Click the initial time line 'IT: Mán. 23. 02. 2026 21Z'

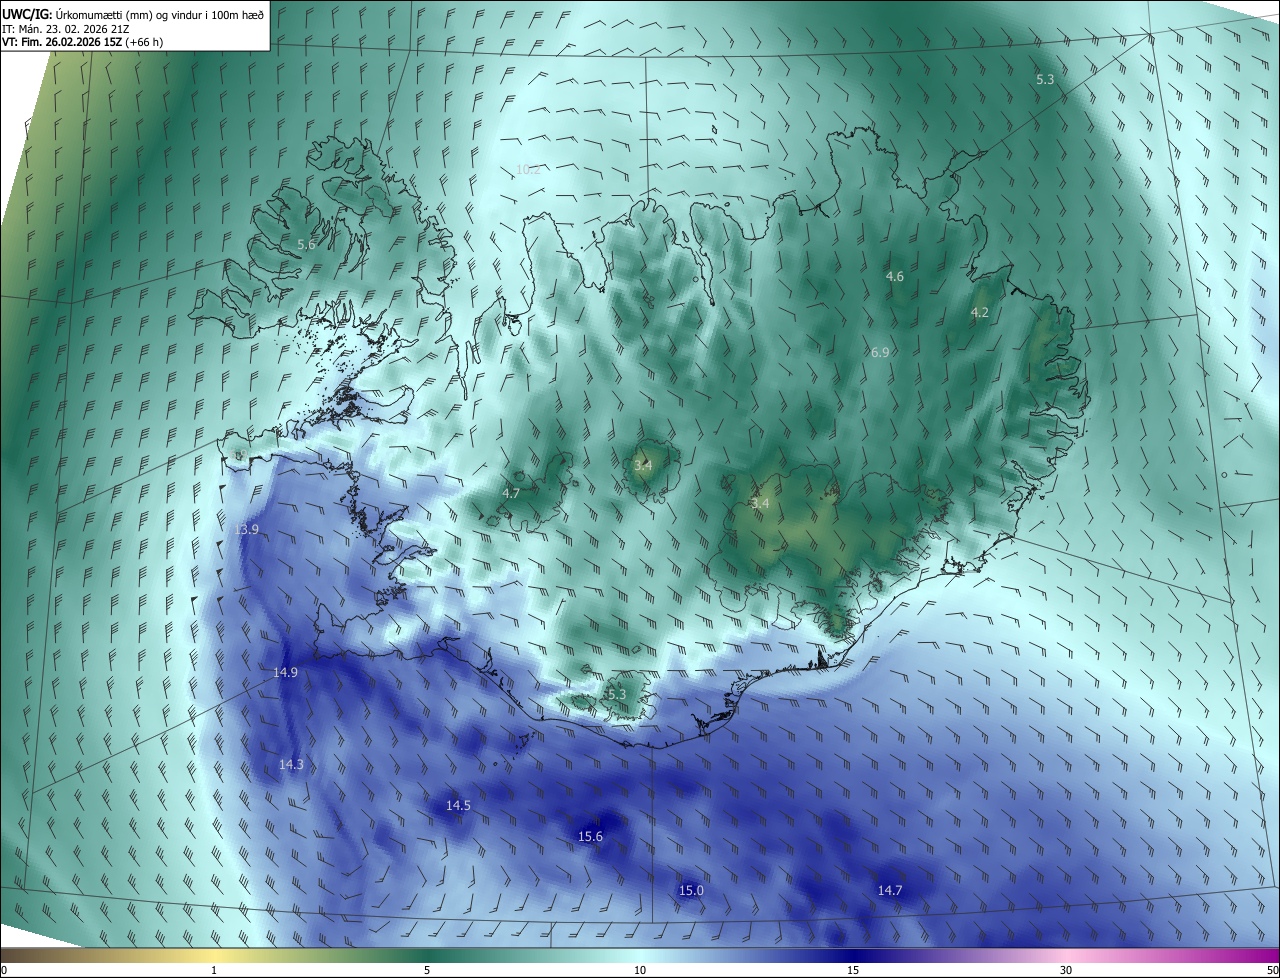[x=68, y=29]
